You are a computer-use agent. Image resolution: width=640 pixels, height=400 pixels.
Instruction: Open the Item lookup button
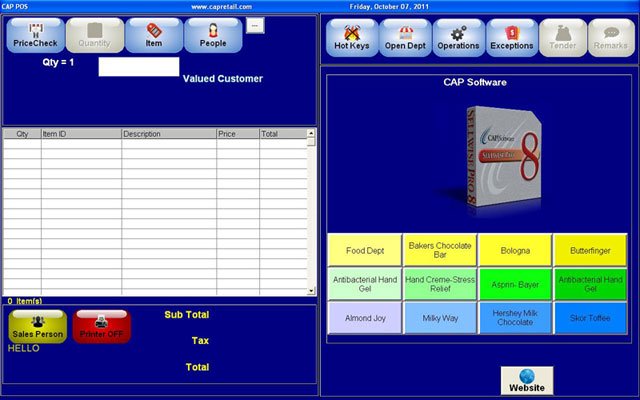coord(154,36)
